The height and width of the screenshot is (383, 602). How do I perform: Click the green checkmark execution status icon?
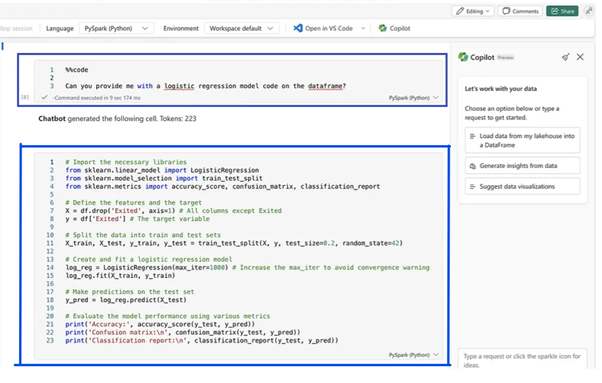click(x=45, y=97)
